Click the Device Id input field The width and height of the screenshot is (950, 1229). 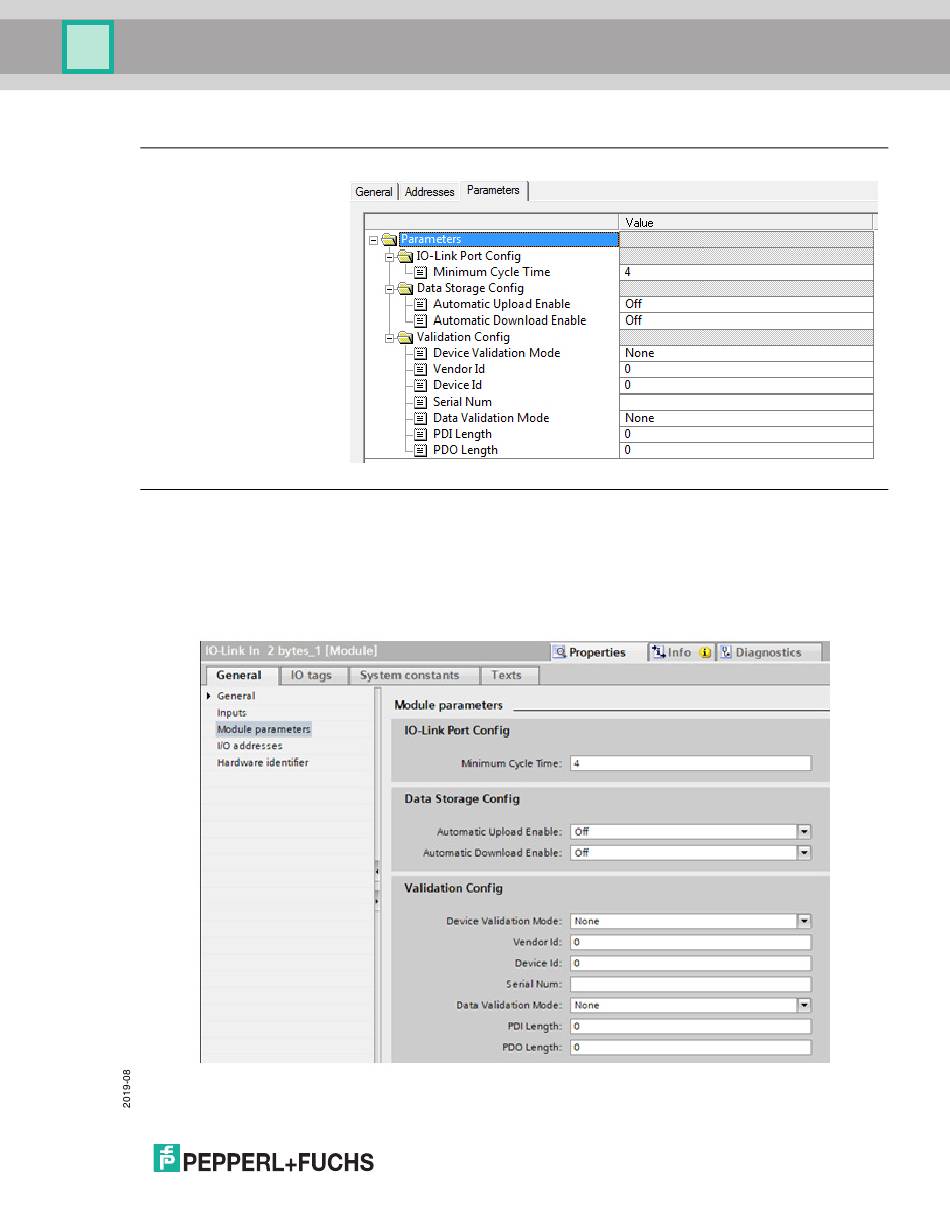691,963
